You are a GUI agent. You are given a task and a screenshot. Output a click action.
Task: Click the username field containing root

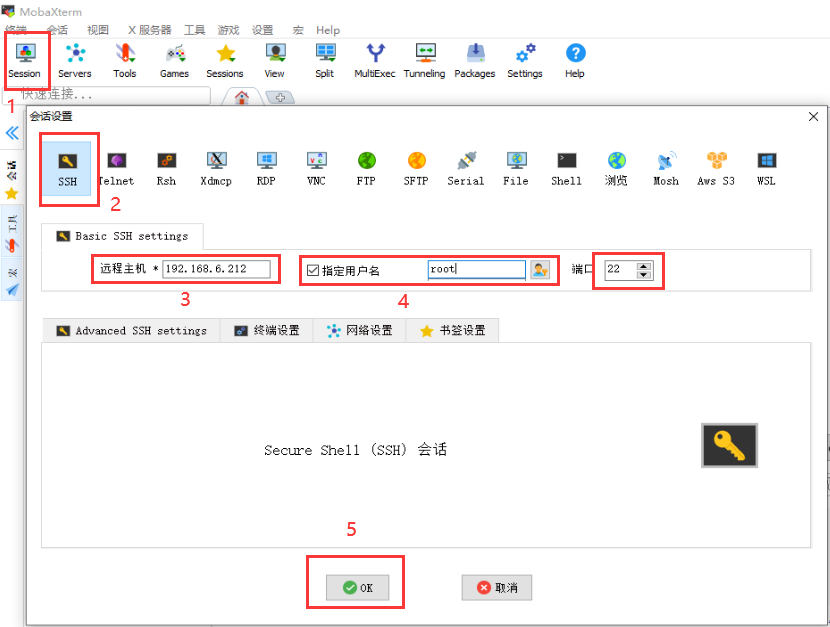pyautogui.click(x=476, y=269)
